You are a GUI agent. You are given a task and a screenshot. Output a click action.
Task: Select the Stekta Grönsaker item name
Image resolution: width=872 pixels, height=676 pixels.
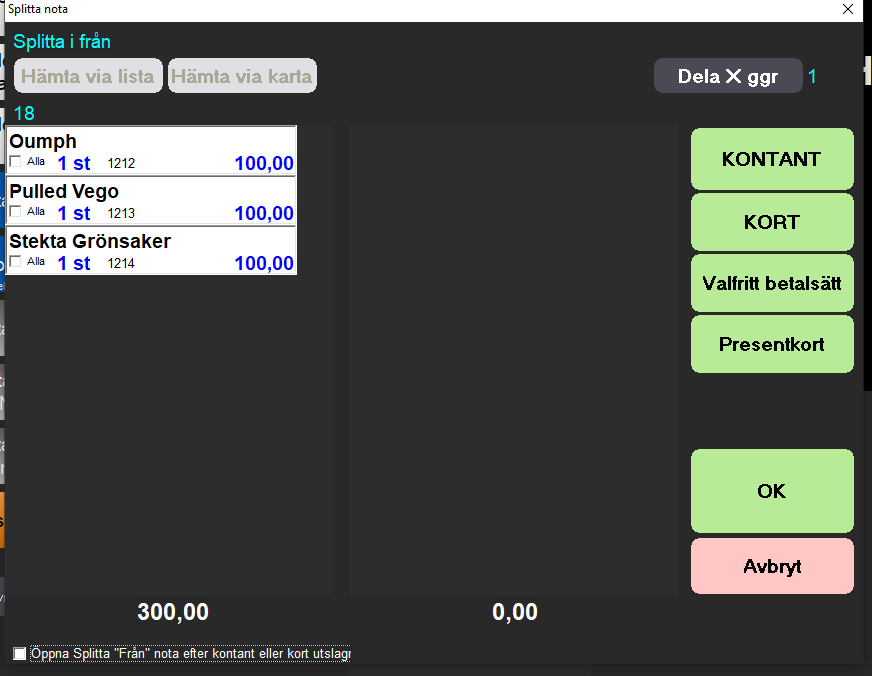pyautogui.click(x=90, y=241)
